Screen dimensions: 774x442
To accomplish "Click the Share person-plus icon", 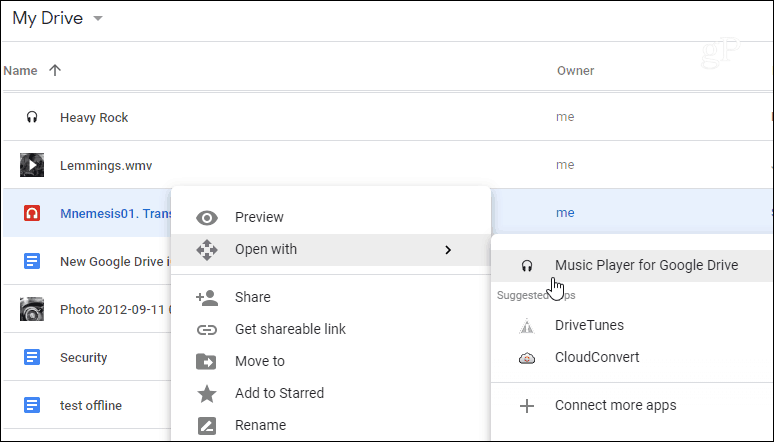I will [x=207, y=297].
